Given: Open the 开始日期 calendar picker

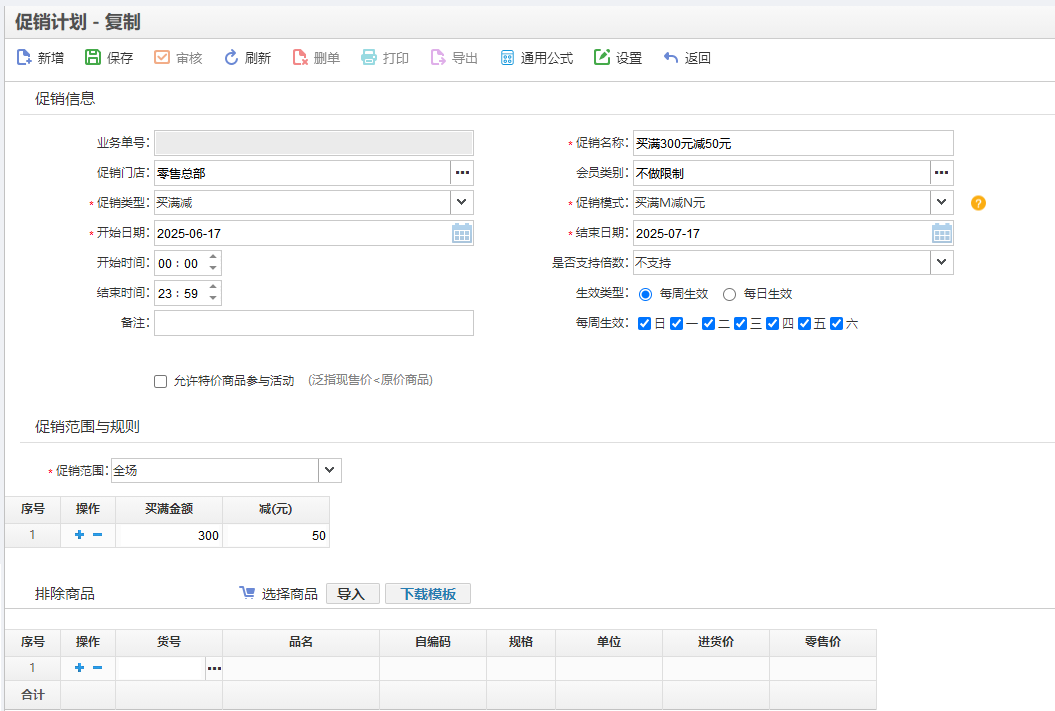Looking at the screenshot, I should click(x=462, y=233).
